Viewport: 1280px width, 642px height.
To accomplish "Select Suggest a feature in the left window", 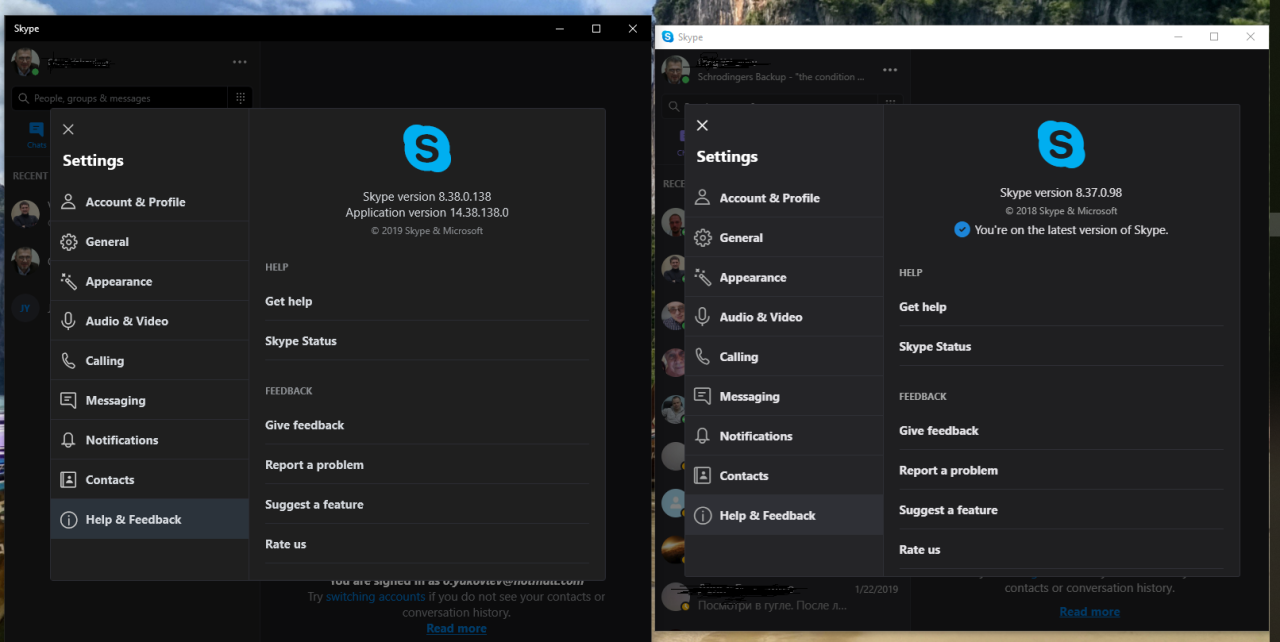I will point(427,505).
